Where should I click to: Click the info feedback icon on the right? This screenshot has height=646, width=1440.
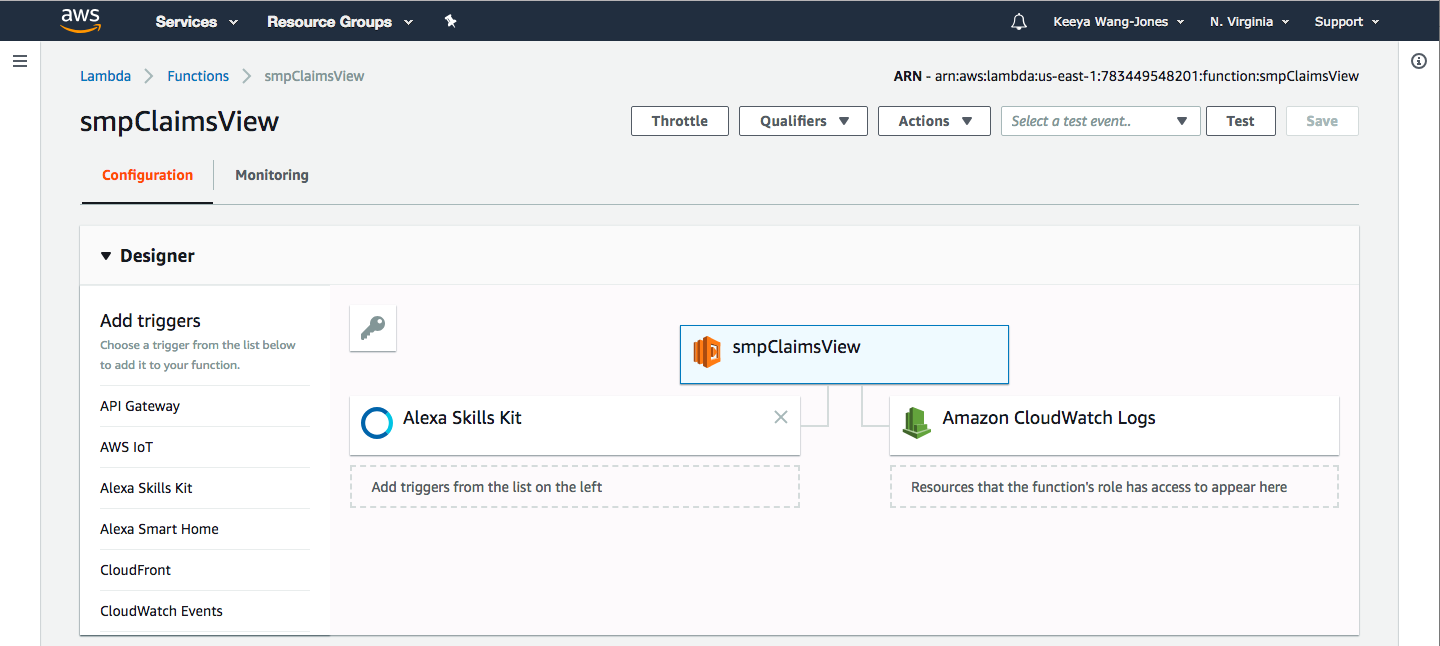(1418, 61)
